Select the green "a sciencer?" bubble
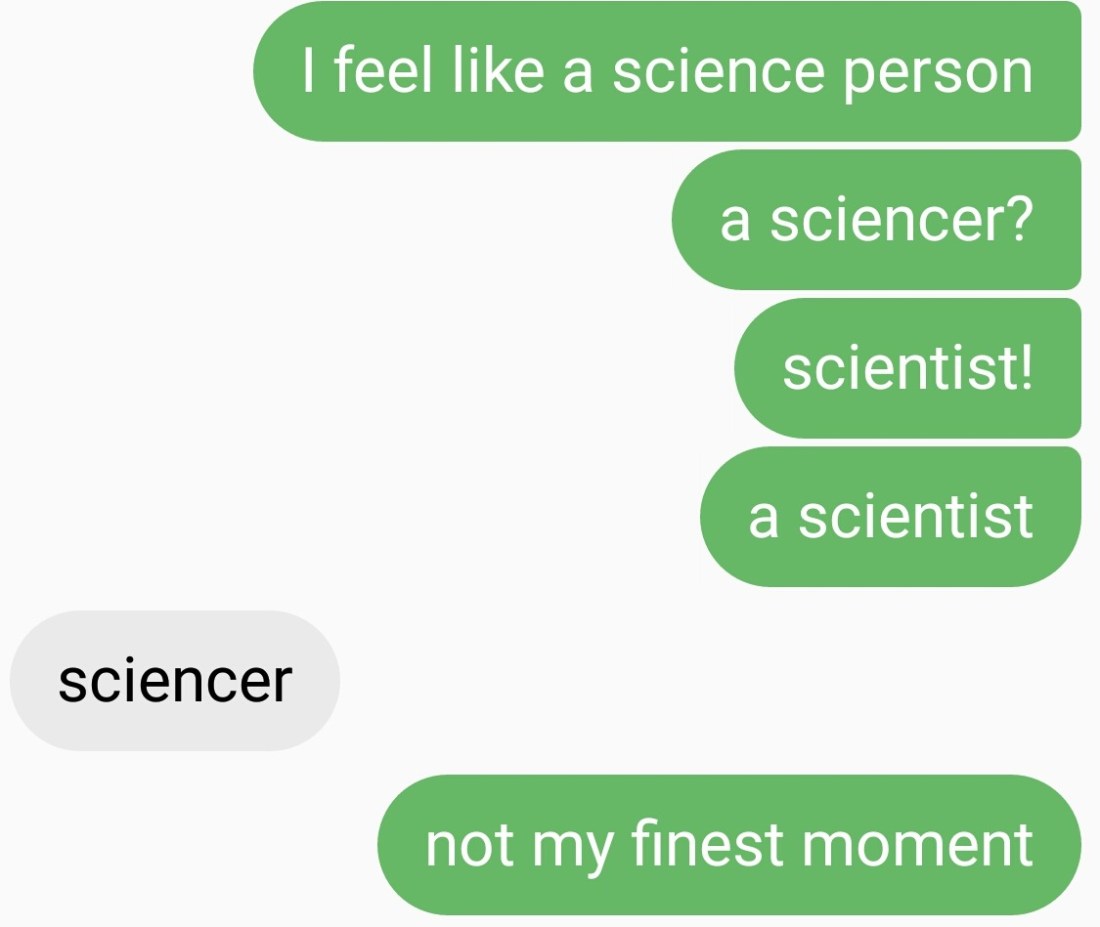Viewport: 1100px width, 927px height. 876,220
